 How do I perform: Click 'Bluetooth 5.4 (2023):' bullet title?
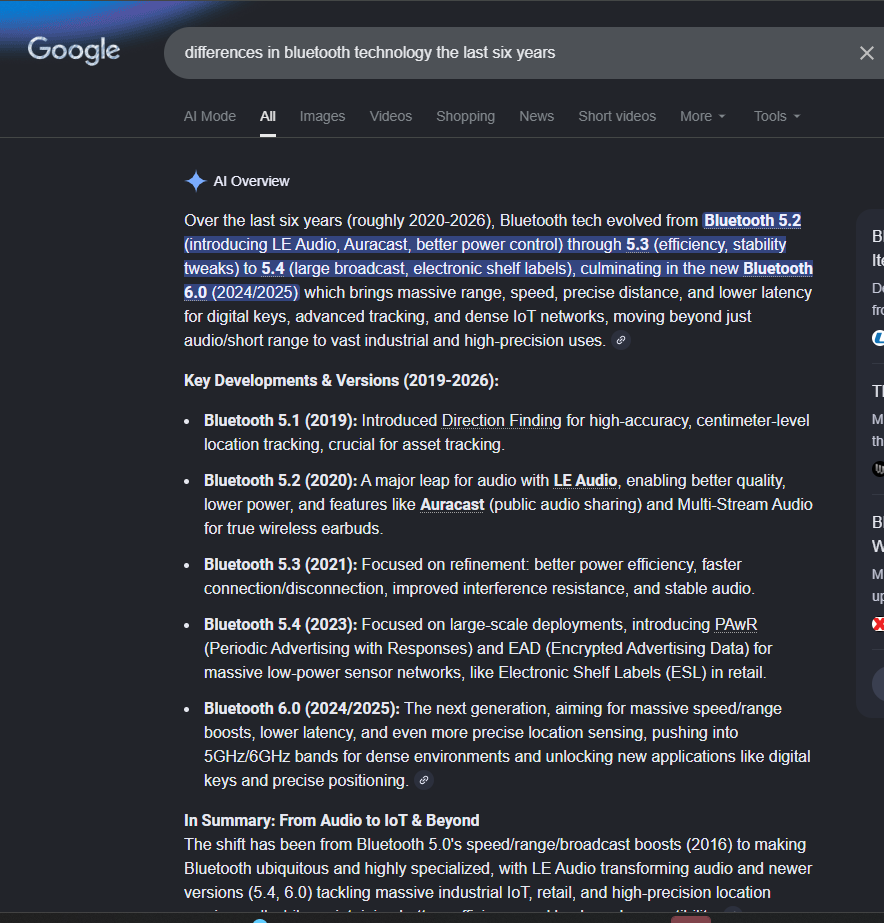(280, 624)
